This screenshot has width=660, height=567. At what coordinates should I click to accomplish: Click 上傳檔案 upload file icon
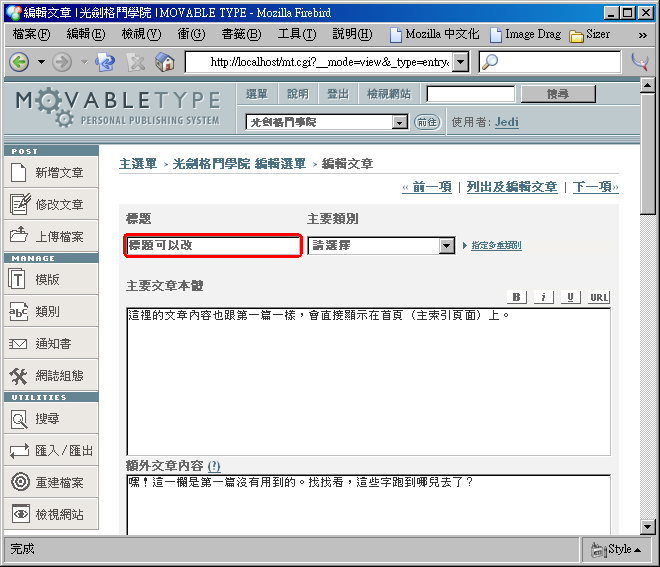[x=19, y=235]
